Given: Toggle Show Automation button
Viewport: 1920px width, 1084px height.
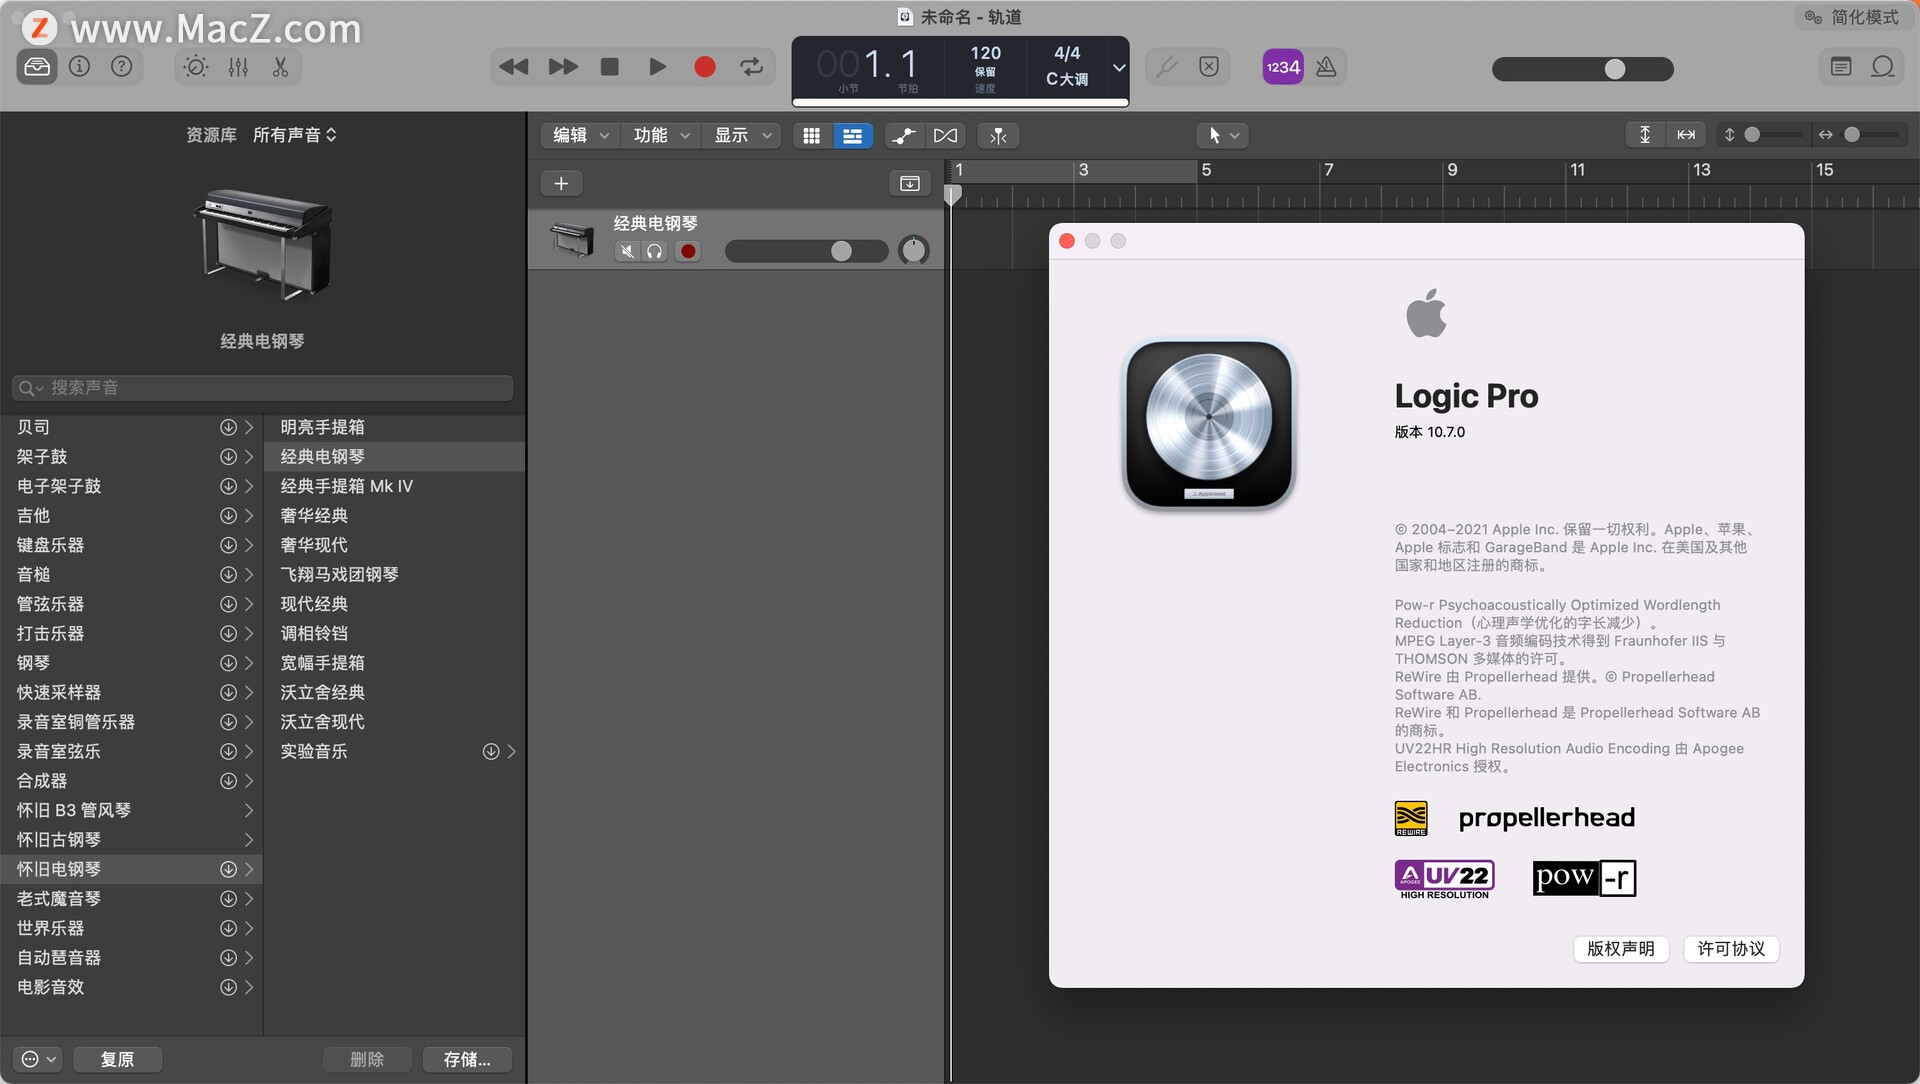Looking at the screenshot, I should point(904,136).
